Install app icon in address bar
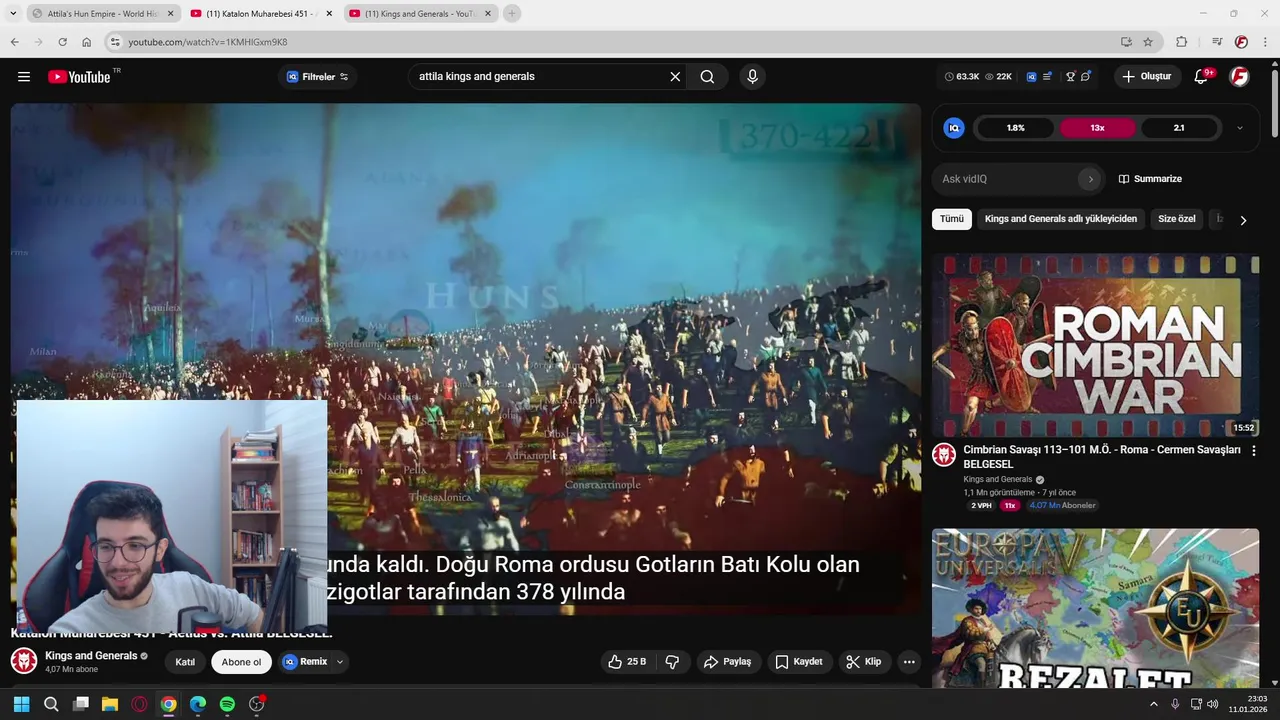 point(1126,42)
